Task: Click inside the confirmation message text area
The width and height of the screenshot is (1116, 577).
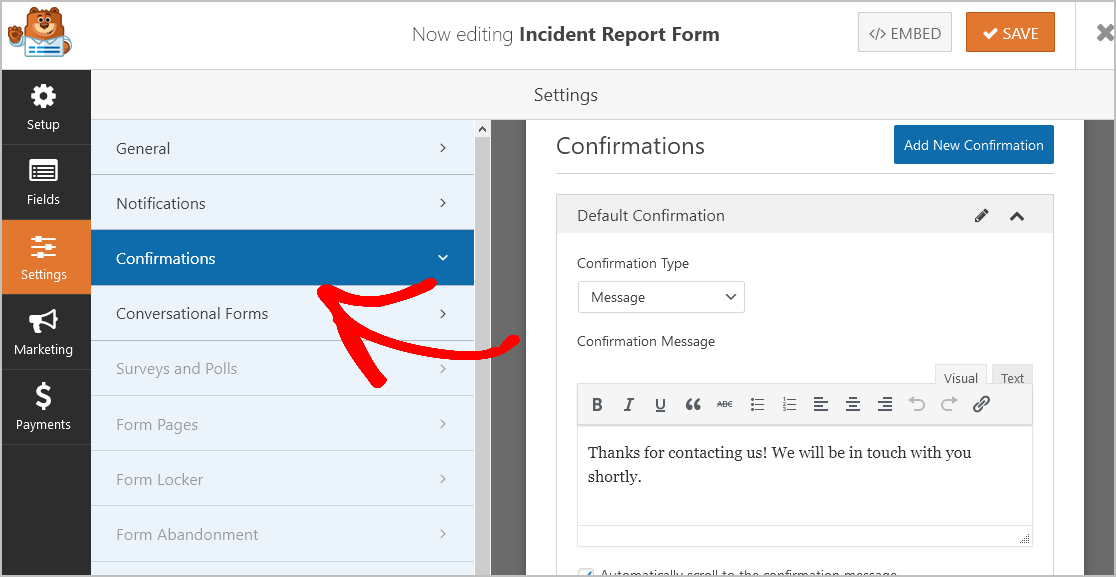Action: click(x=805, y=477)
